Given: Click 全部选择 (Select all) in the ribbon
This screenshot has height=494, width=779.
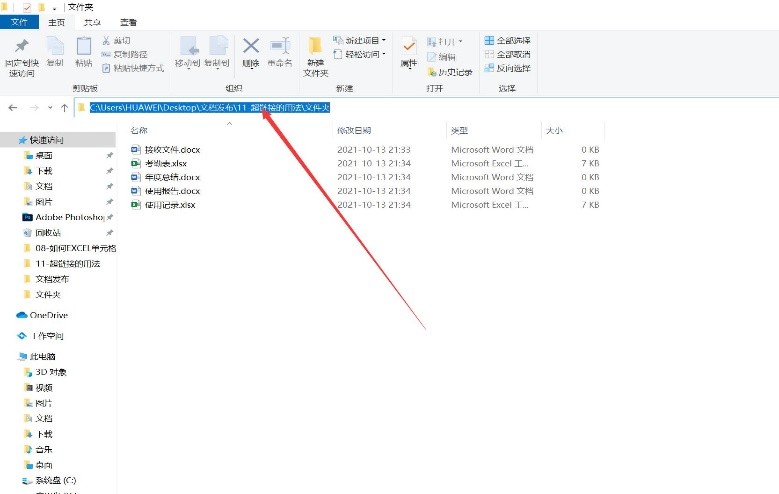Looking at the screenshot, I should [507, 40].
